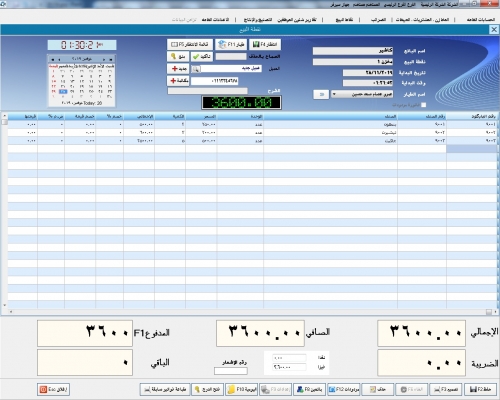Viewport: 500px width, 400px height.
Task: Open the taxes menu
Action: pyautogui.click(x=378, y=20)
